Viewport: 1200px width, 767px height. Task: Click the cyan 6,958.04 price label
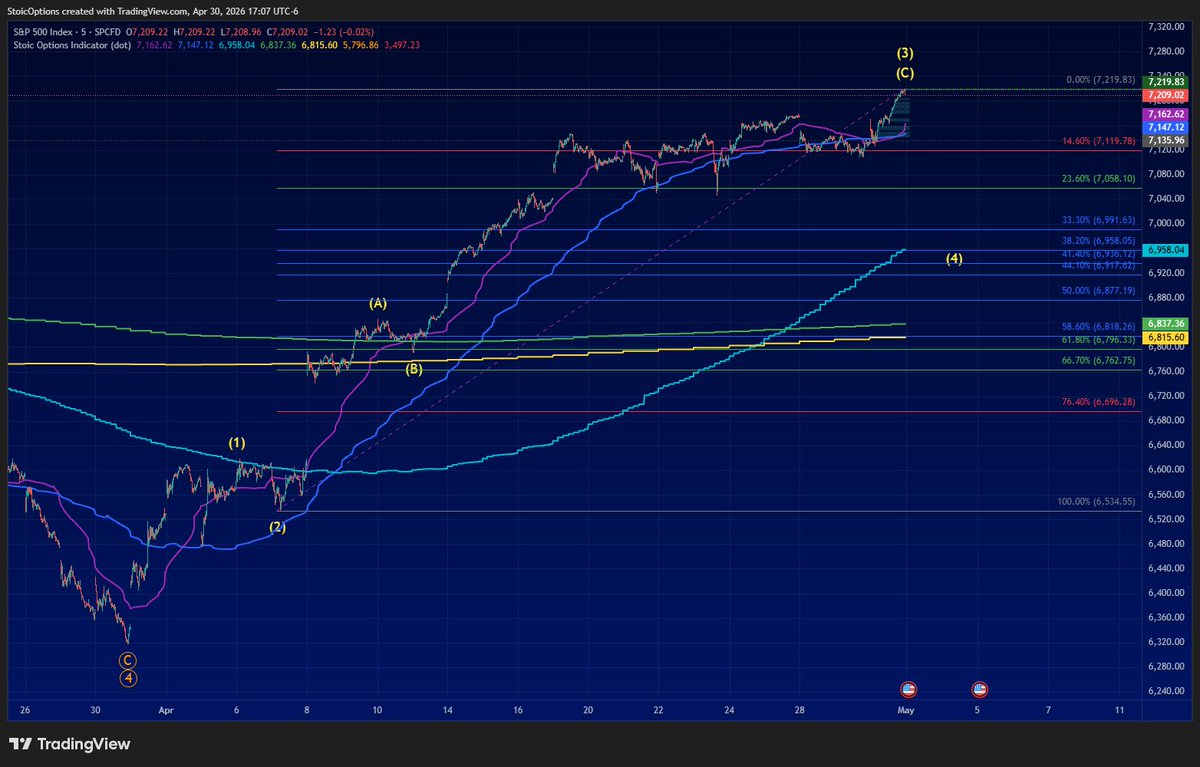pos(1165,249)
